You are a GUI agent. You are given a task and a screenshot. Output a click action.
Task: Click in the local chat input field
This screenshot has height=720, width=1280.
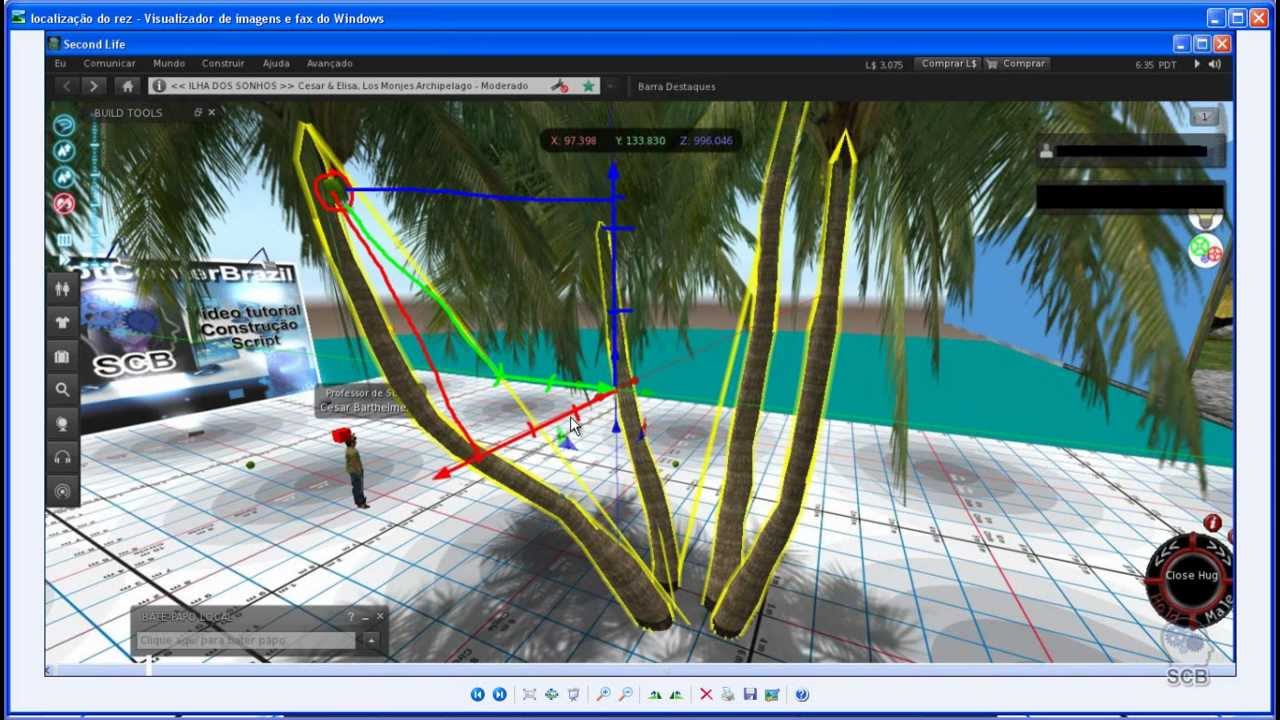click(246, 640)
